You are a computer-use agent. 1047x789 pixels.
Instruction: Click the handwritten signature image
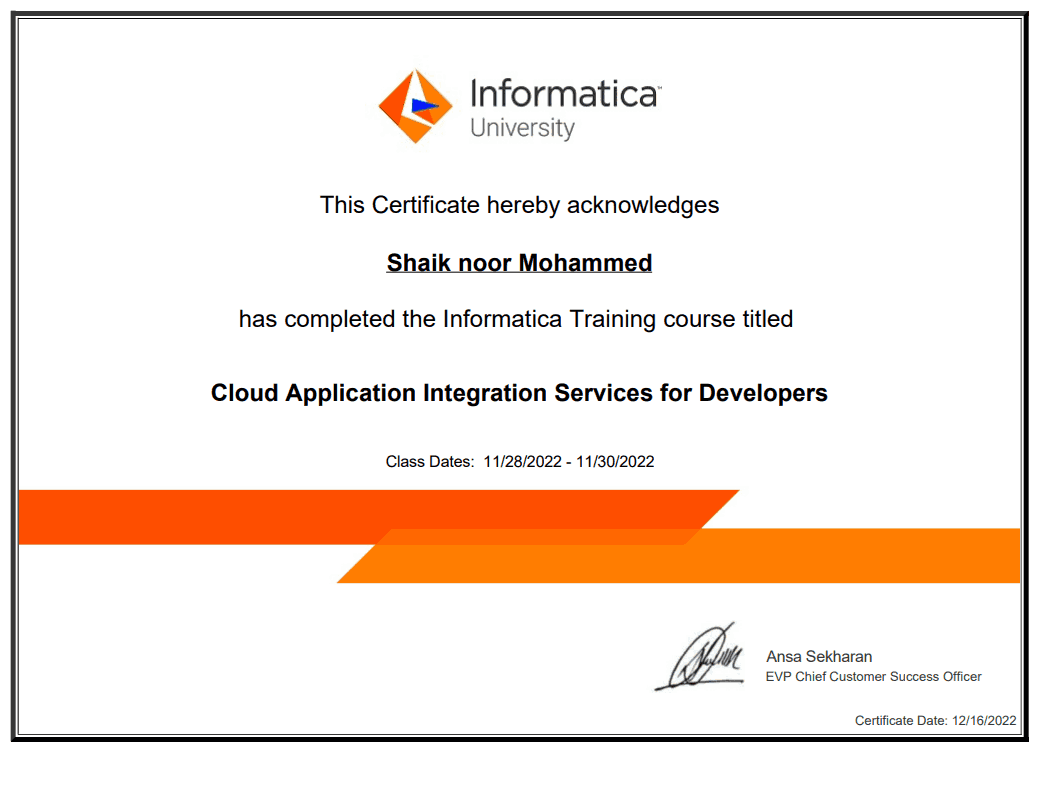click(700, 657)
